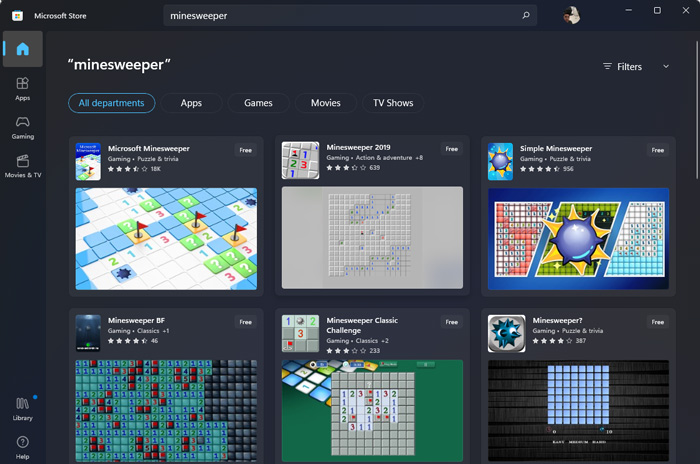Go to Gaming in the sidebar

point(23,127)
